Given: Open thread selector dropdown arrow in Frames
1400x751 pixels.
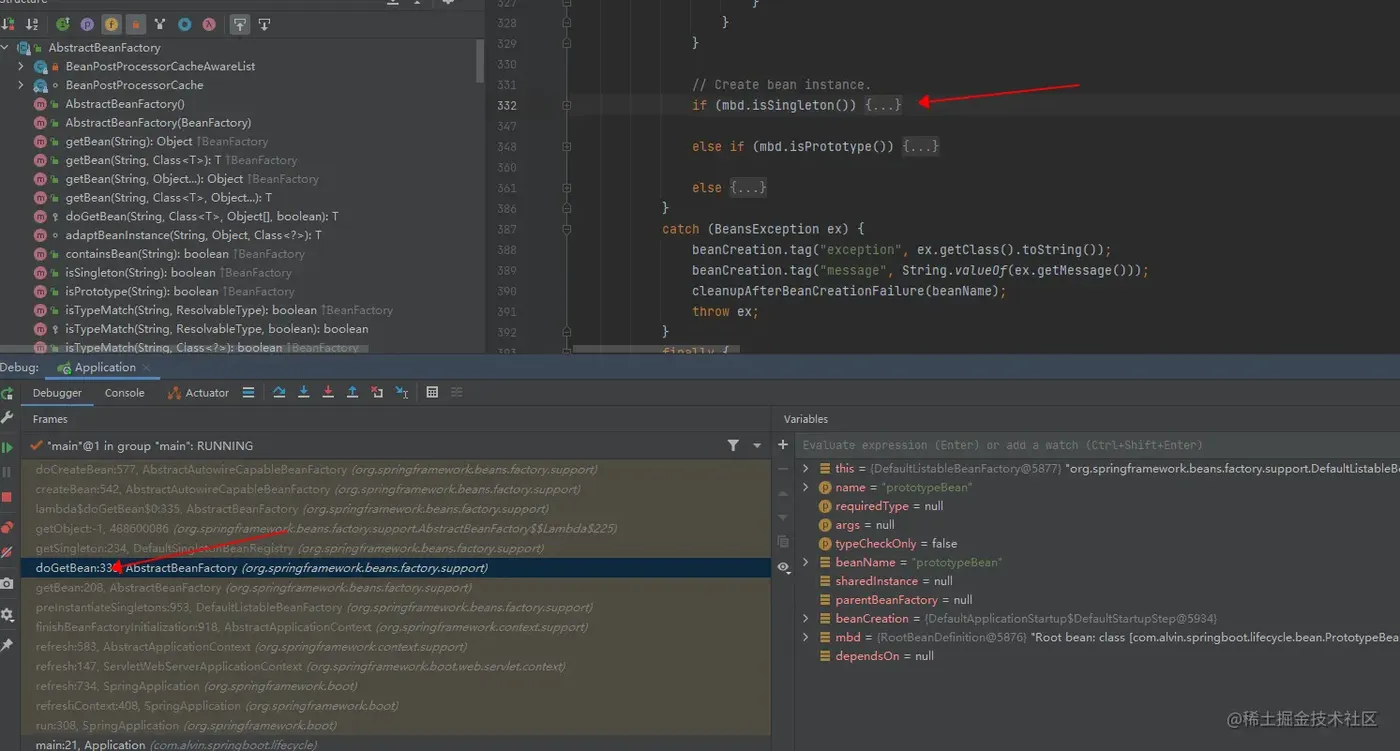Looking at the screenshot, I should [757, 446].
